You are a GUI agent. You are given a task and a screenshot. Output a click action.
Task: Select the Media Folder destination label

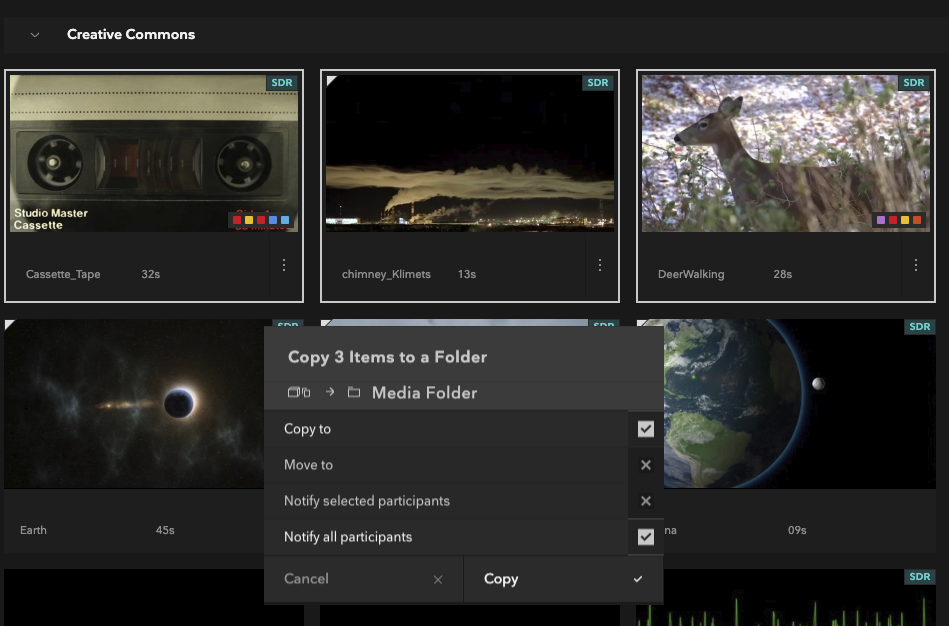coord(424,393)
